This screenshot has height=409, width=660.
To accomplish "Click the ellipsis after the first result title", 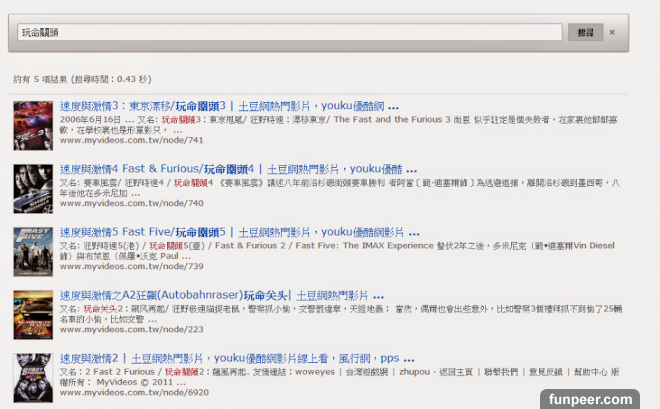I will pyautogui.click(x=393, y=107).
